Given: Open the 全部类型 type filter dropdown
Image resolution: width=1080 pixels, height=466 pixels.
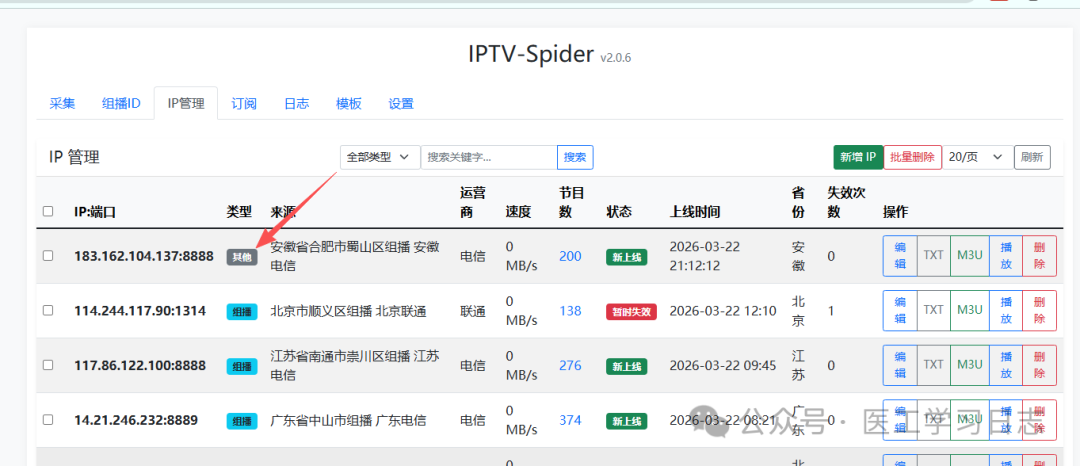Looking at the screenshot, I should pos(380,157).
